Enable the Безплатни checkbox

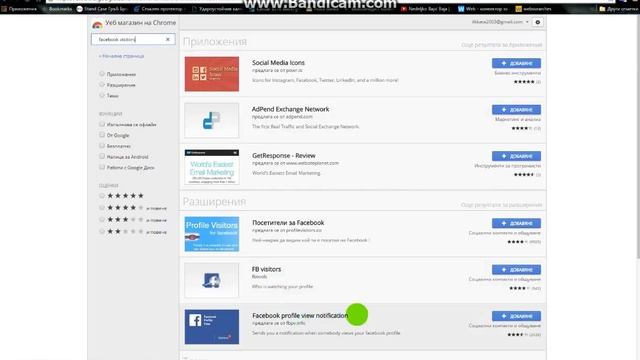(x=102, y=145)
